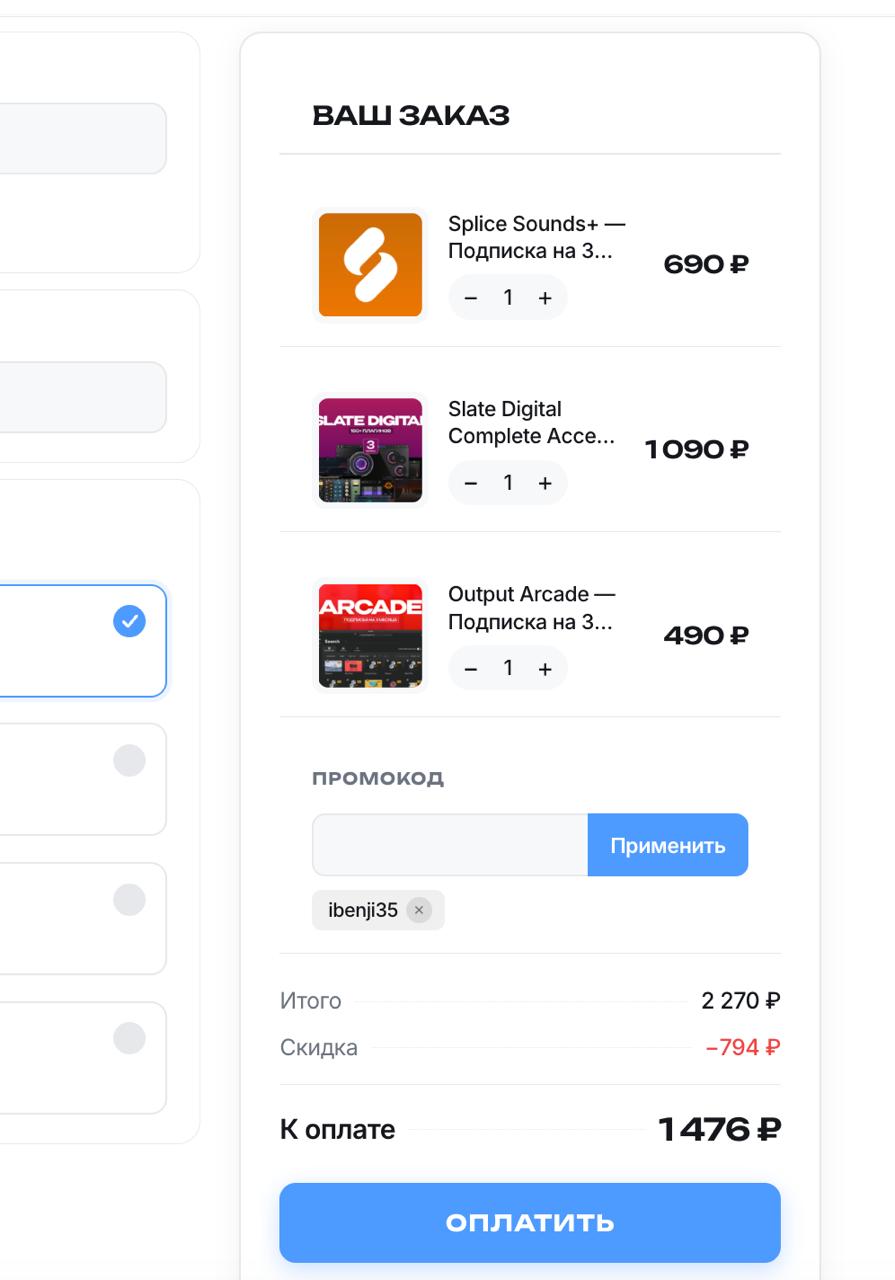Click the selected blue checkmark radio option
895x1280 pixels.
point(129,621)
